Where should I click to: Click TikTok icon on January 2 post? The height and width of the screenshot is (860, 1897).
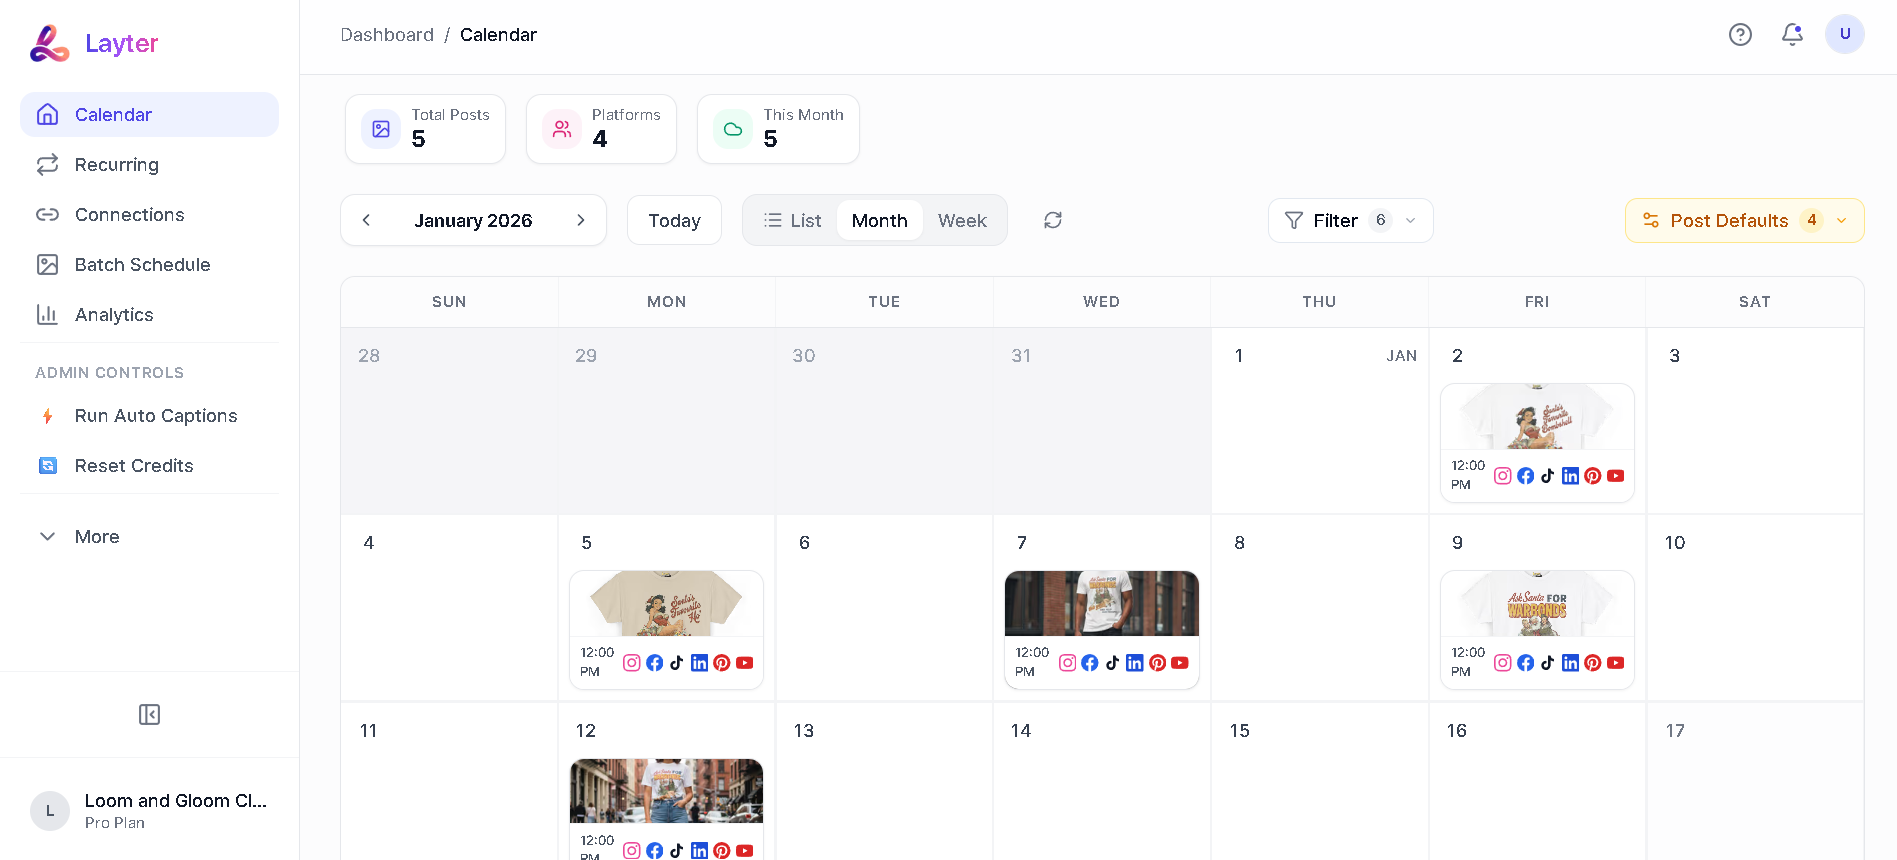click(x=1548, y=476)
